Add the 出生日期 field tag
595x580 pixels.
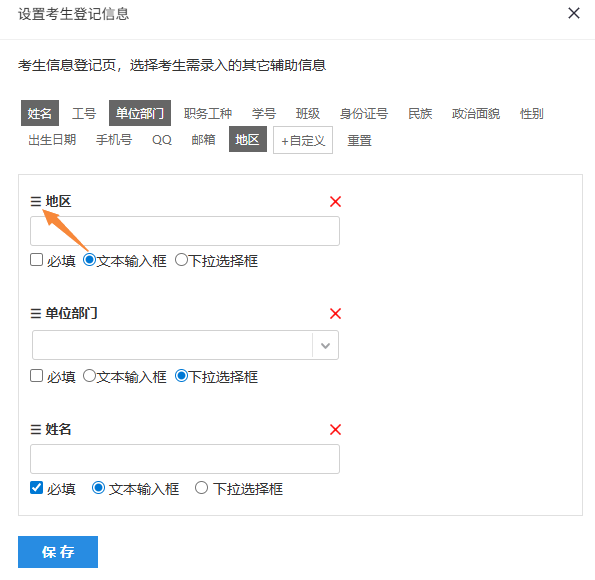(52, 139)
